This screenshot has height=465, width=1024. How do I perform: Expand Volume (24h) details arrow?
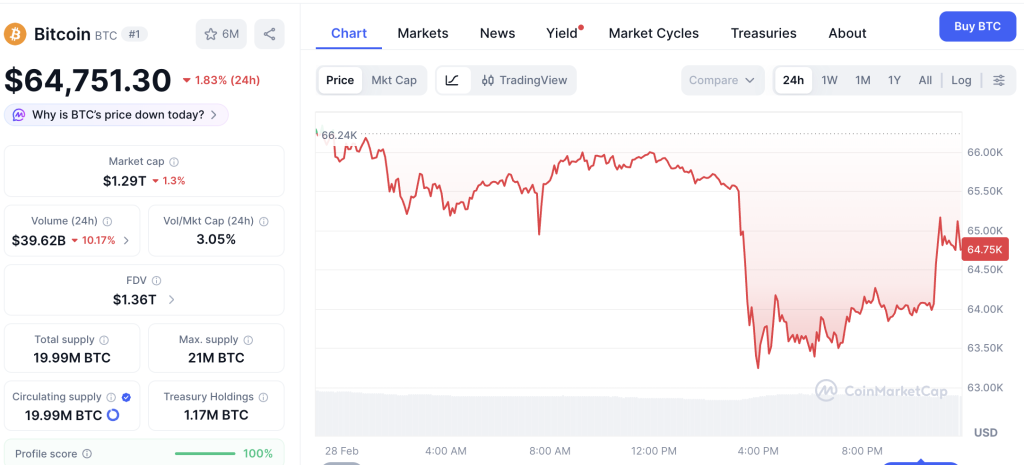[126, 240]
